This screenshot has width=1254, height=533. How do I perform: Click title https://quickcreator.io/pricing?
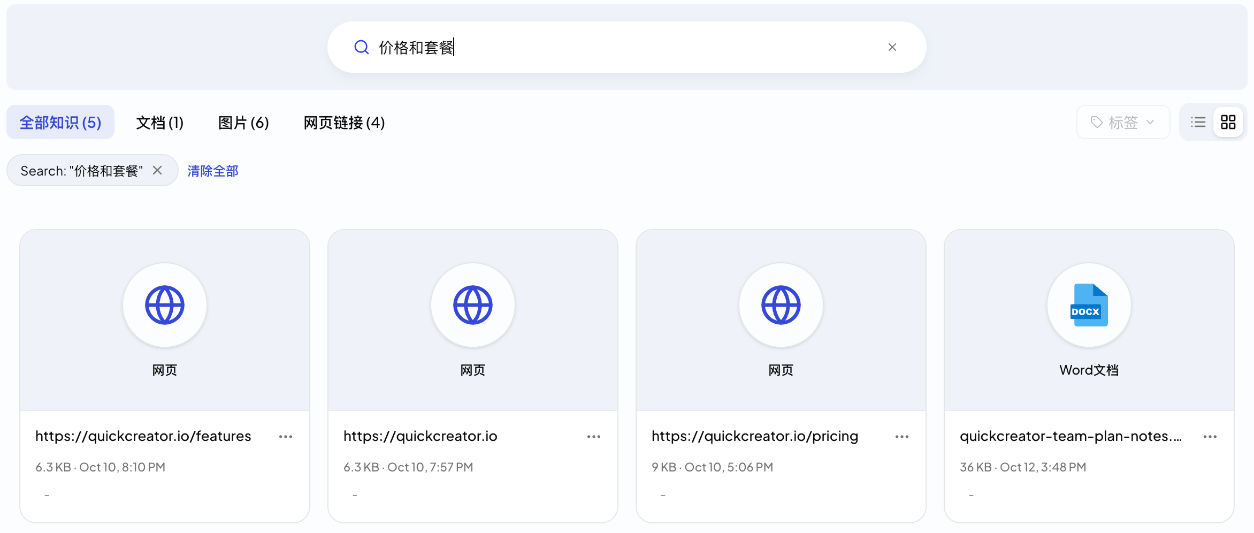[x=755, y=436]
